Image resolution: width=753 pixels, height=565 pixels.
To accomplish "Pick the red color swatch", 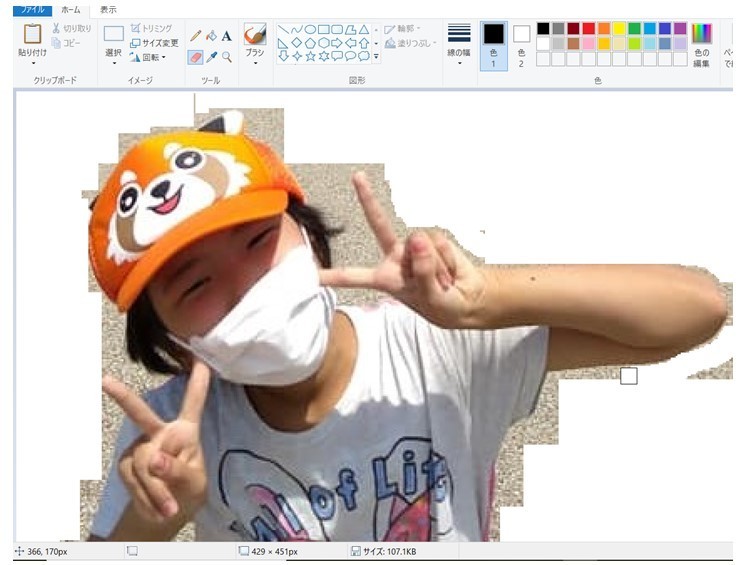I will click(589, 29).
